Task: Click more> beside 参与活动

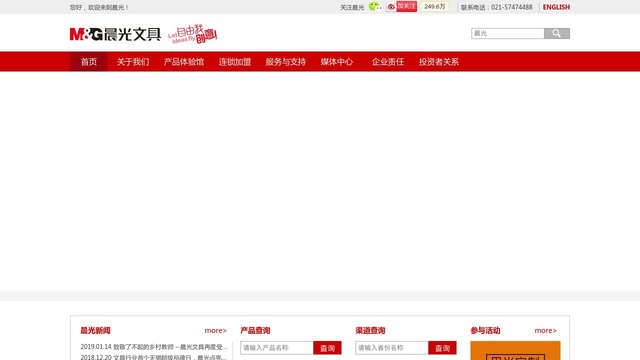Action: tap(546, 331)
